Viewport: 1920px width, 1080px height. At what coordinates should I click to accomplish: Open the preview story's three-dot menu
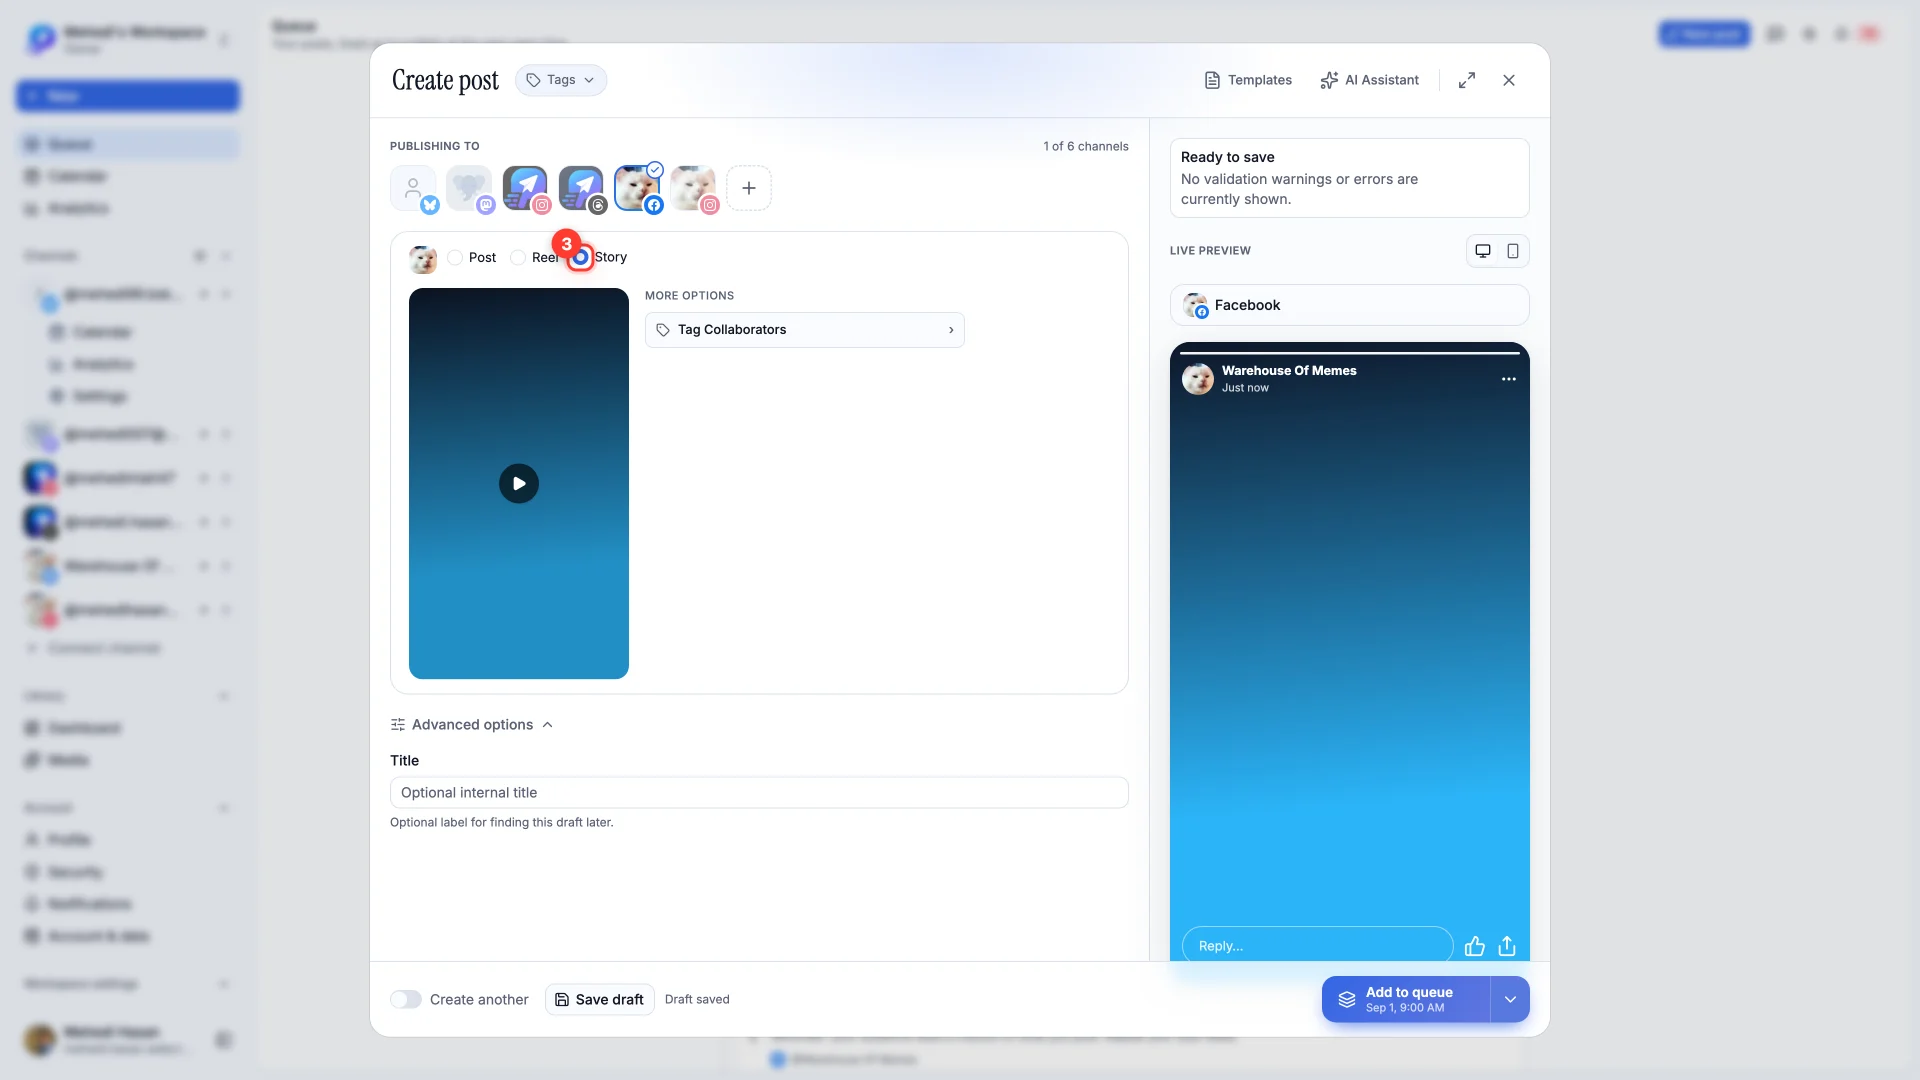pyautogui.click(x=1509, y=379)
